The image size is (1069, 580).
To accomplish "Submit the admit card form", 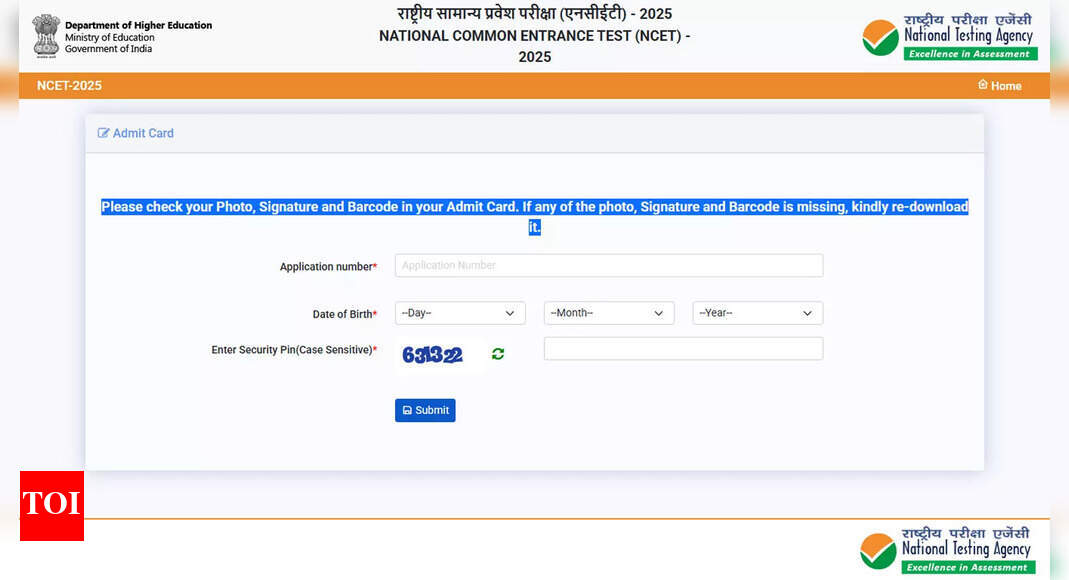I will tap(425, 410).
